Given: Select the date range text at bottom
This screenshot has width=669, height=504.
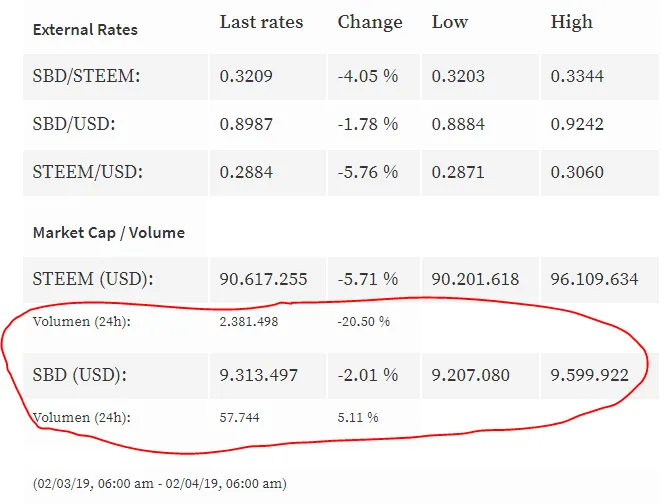Looking at the screenshot, I should tap(160, 484).
